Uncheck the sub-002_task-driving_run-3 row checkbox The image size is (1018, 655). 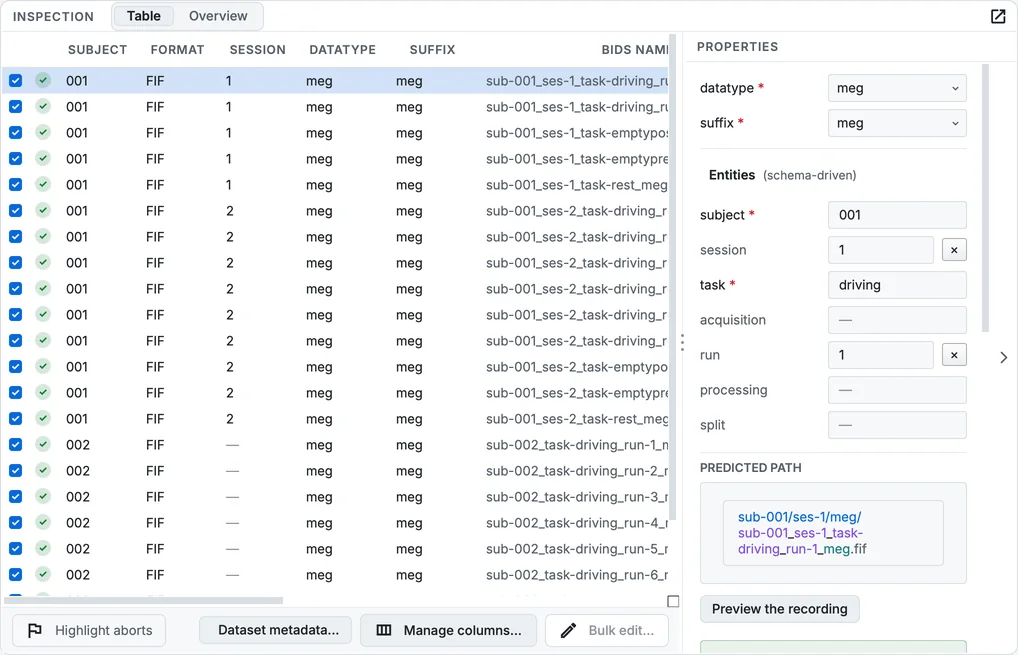click(x=16, y=496)
